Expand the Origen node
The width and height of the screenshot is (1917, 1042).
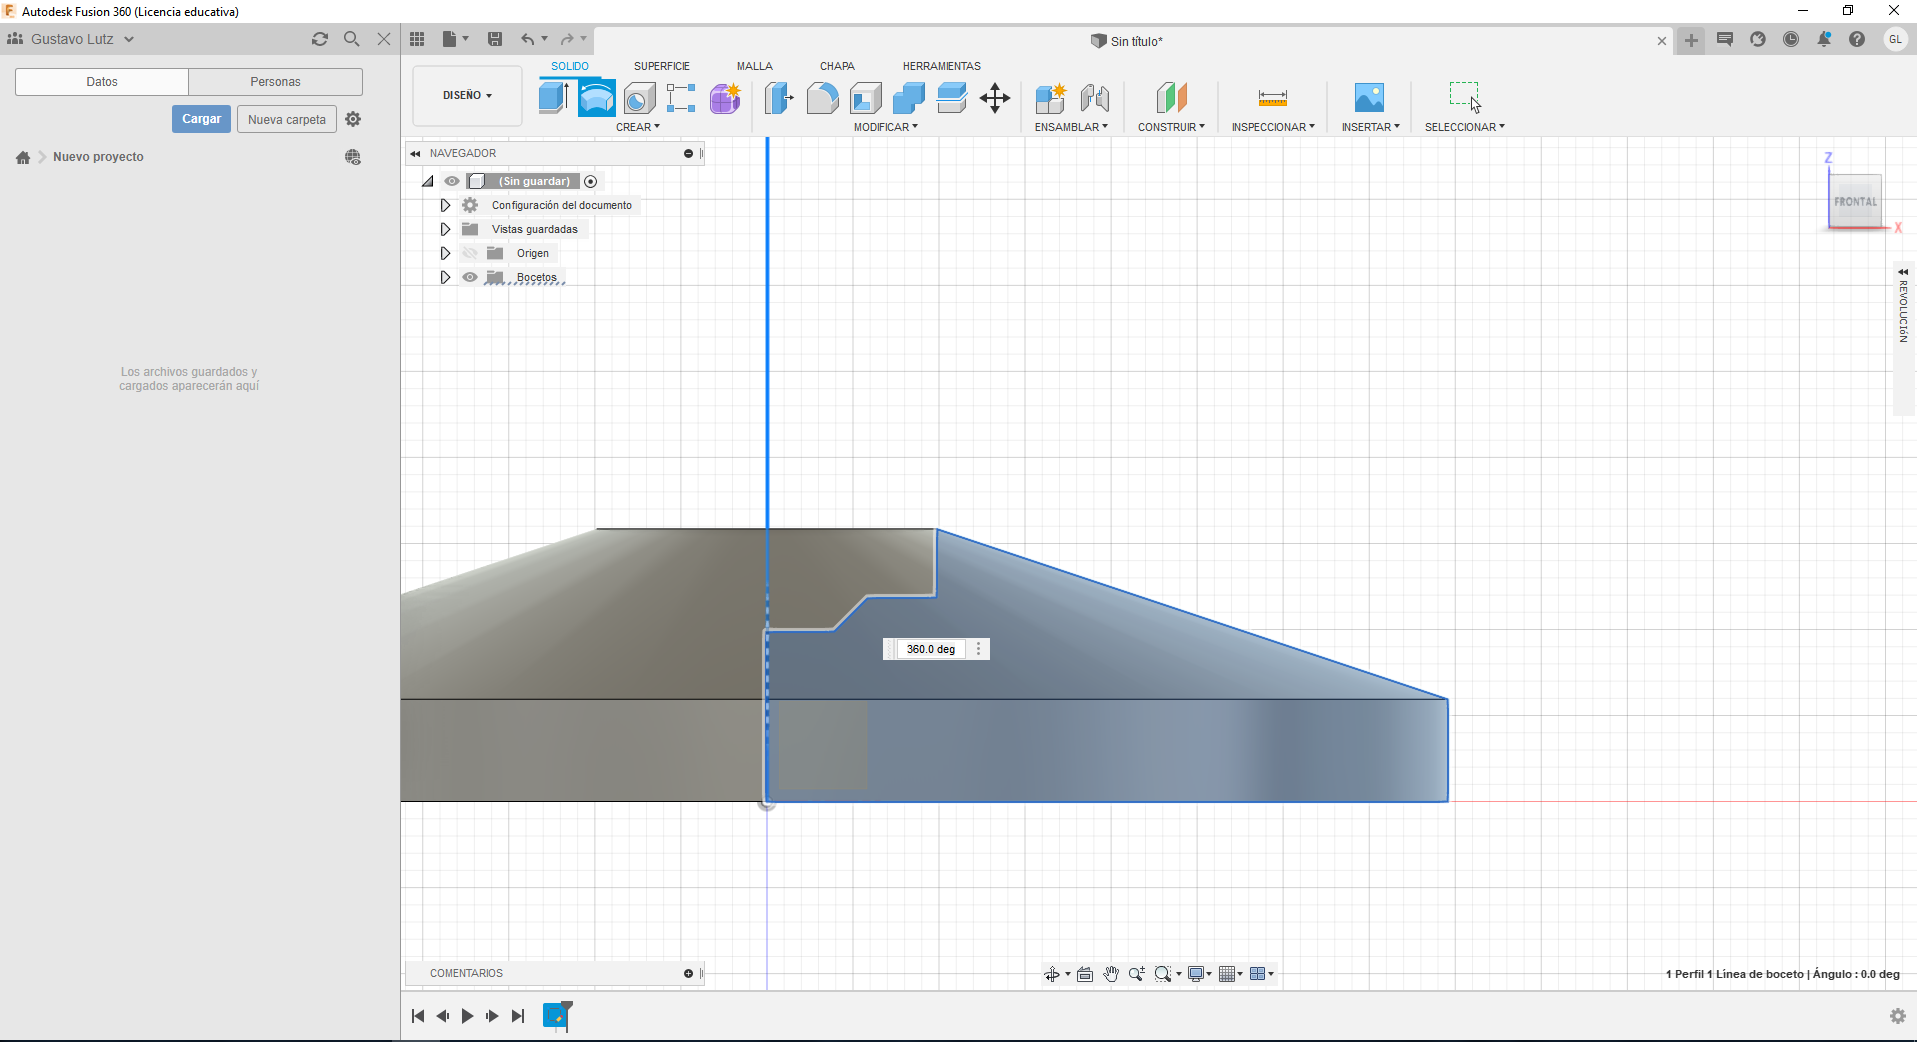(x=446, y=253)
